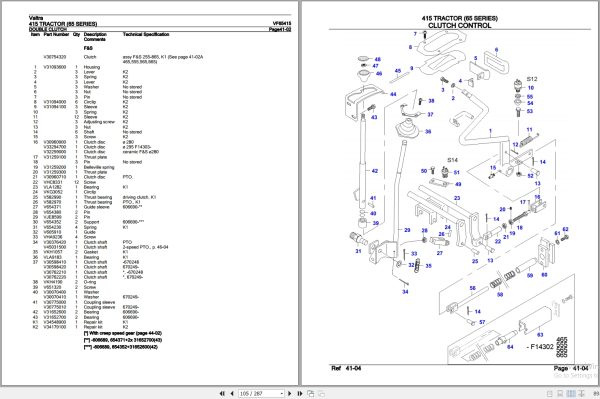Click the Valtra title on the parts list page
This screenshot has width=600, height=399.
(36, 18)
